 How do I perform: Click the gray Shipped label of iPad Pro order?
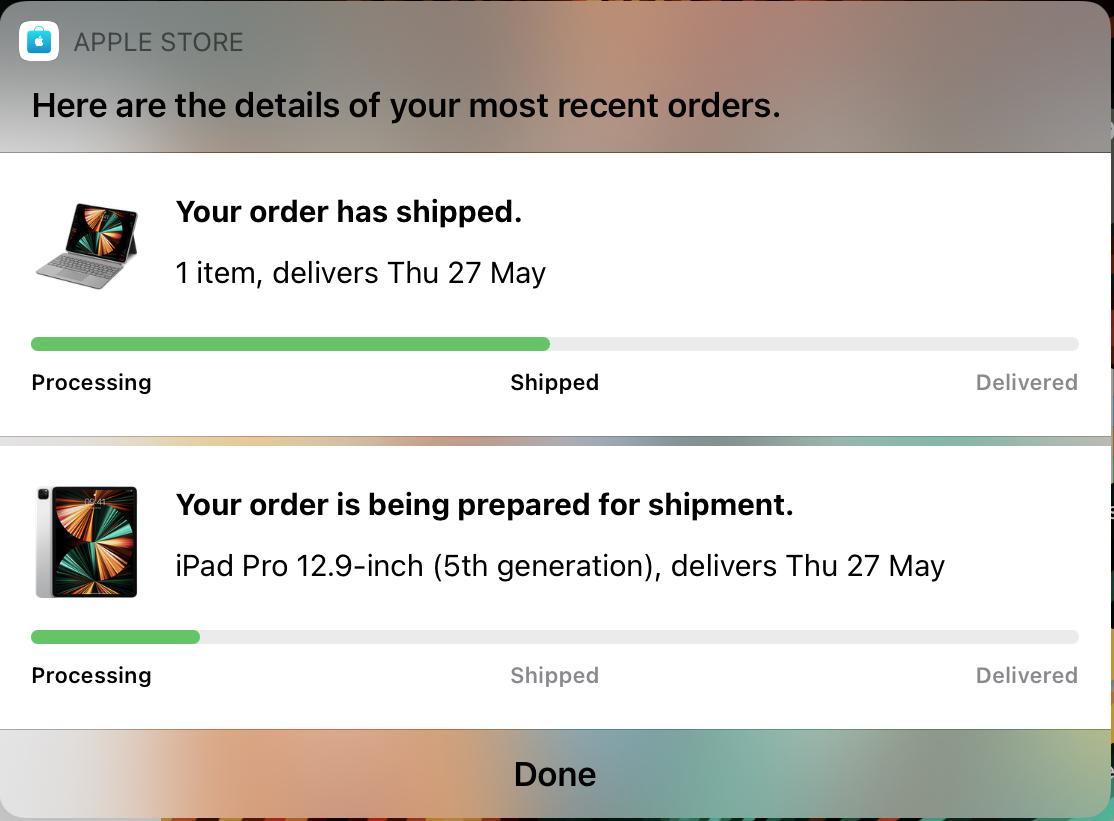(x=554, y=676)
